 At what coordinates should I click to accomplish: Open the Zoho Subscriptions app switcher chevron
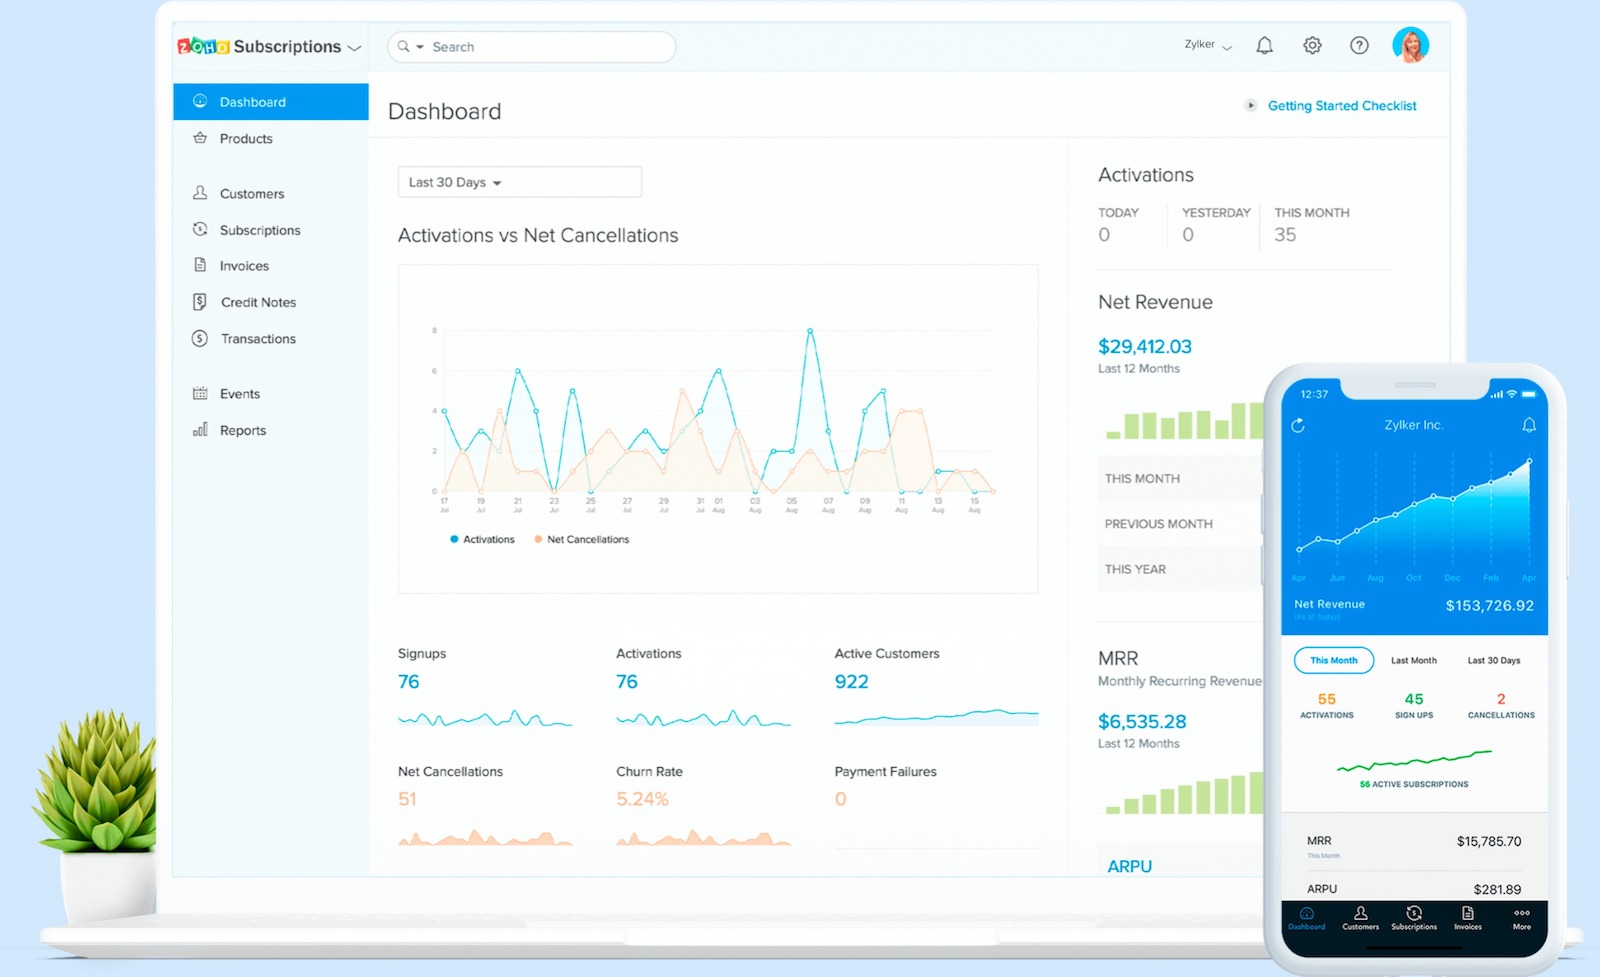click(x=355, y=47)
